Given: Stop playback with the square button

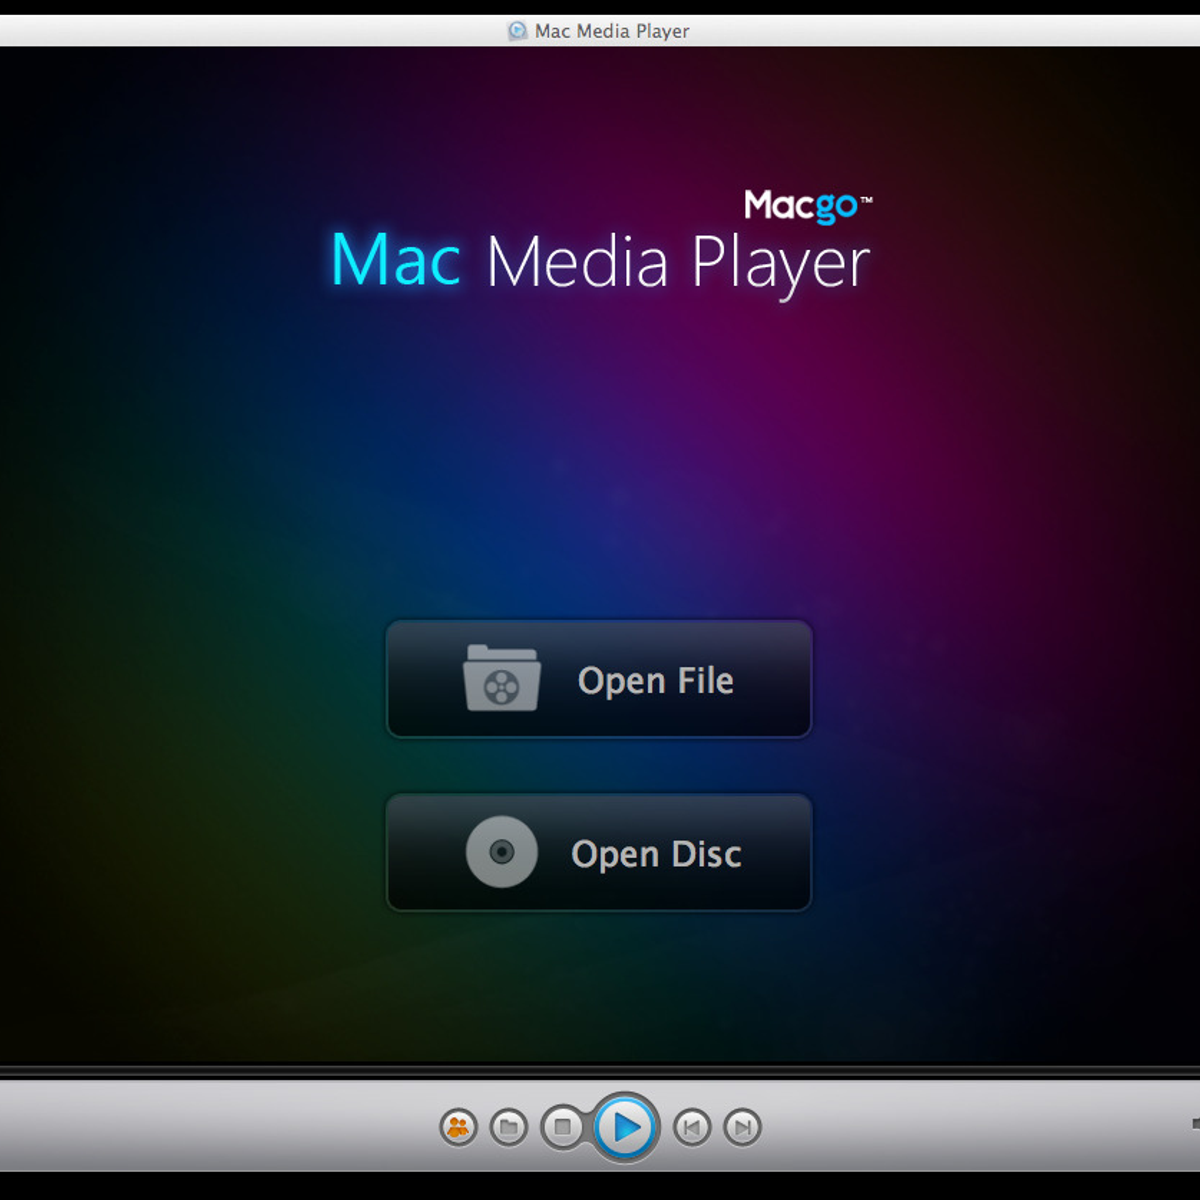Looking at the screenshot, I should pyautogui.click(x=562, y=1128).
